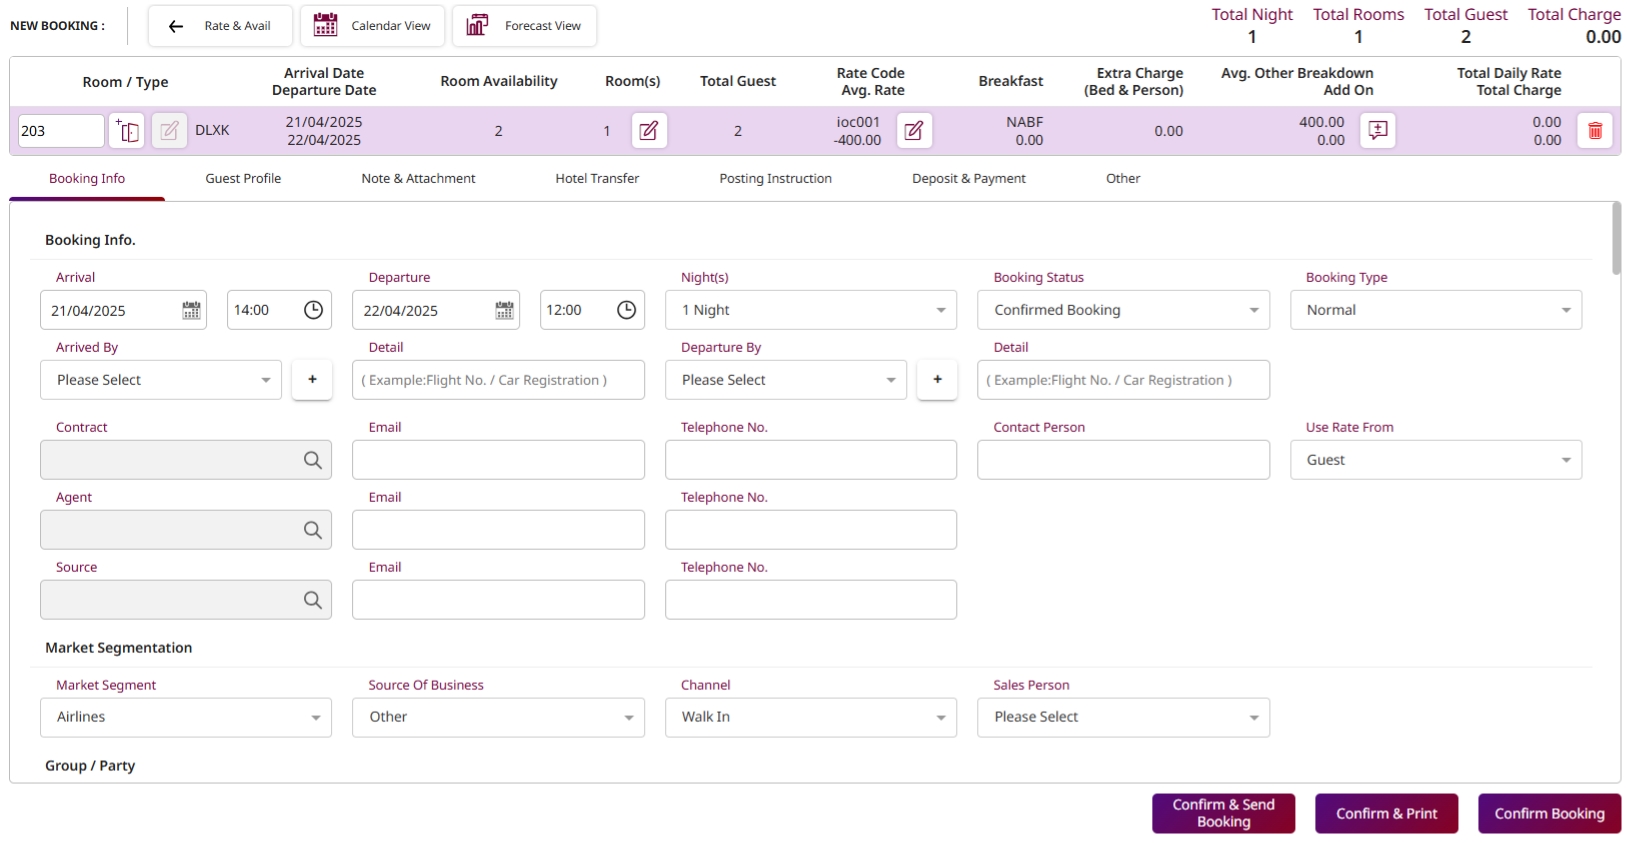Click the Confirm & Print button
Image resolution: width=1627 pixels, height=843 pixels.
[x=1386, y=814]
